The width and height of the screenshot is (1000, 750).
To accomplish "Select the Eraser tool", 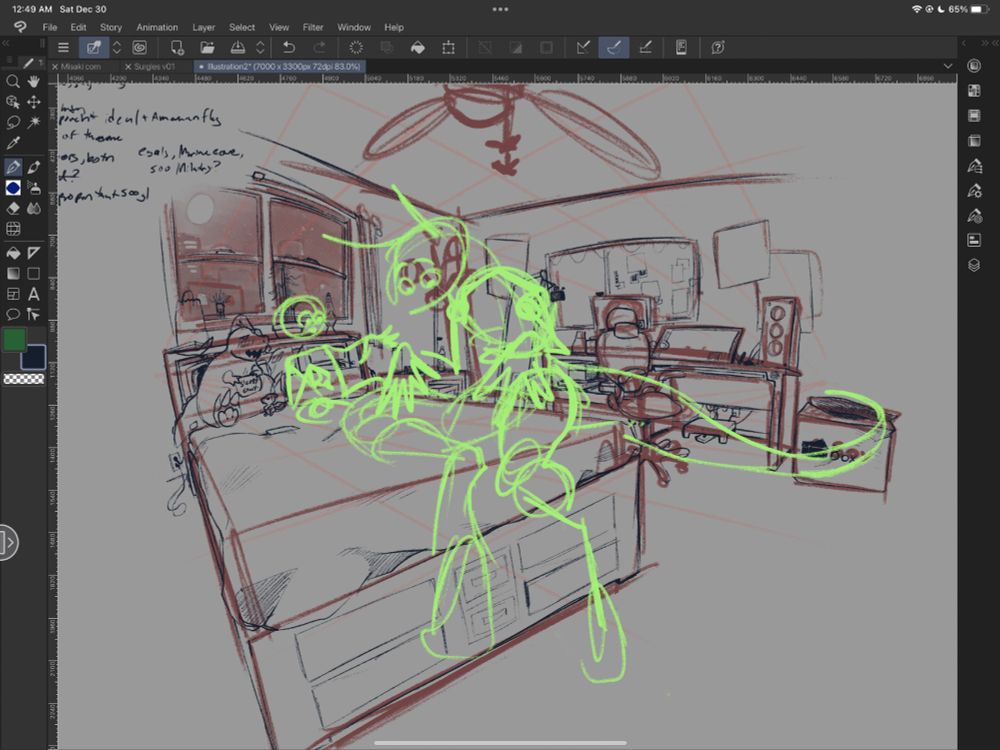I will click(13, 208).
